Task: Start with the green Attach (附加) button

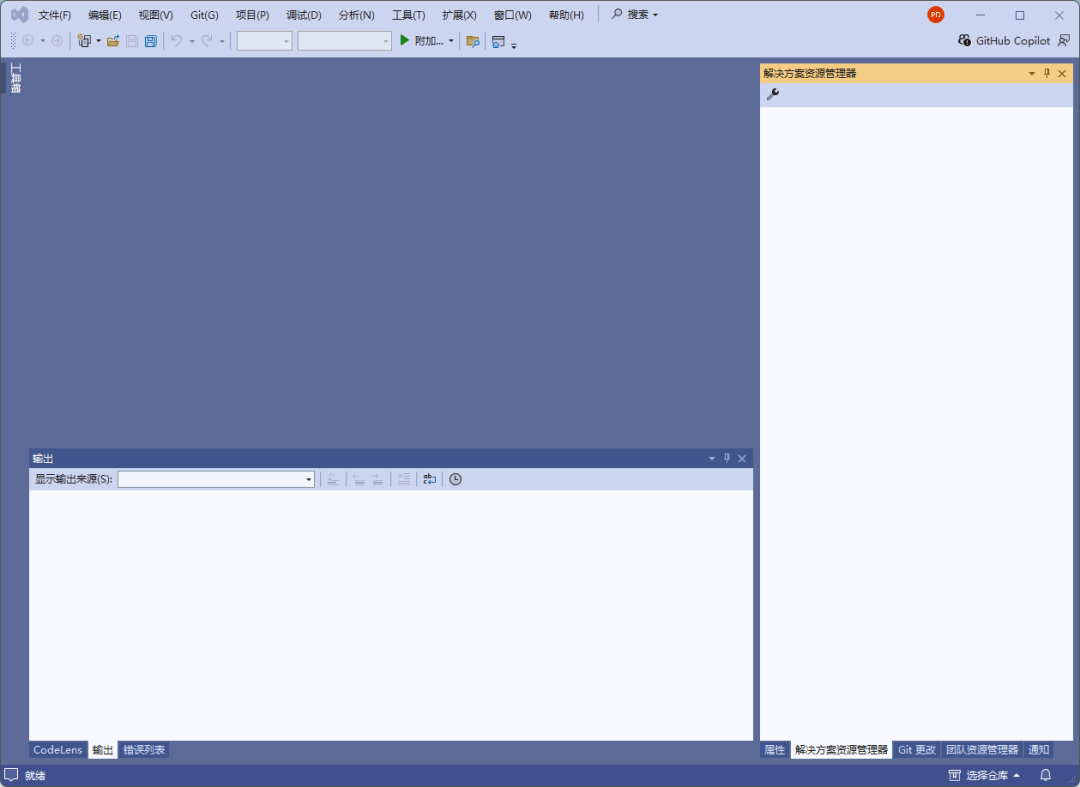Action: [421, 41]
